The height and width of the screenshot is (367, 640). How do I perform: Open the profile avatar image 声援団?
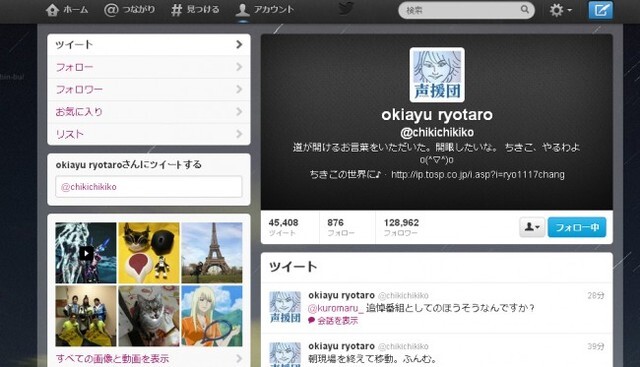[x=437, y=75]
